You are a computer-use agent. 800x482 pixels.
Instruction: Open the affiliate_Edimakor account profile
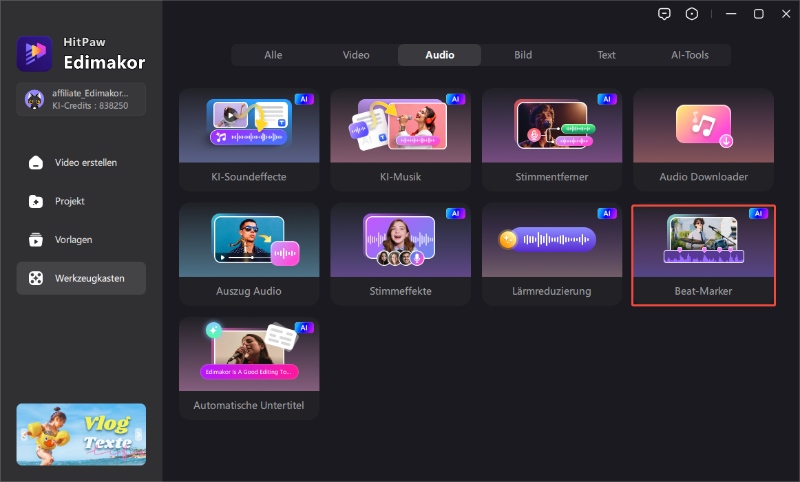(81, 99)
